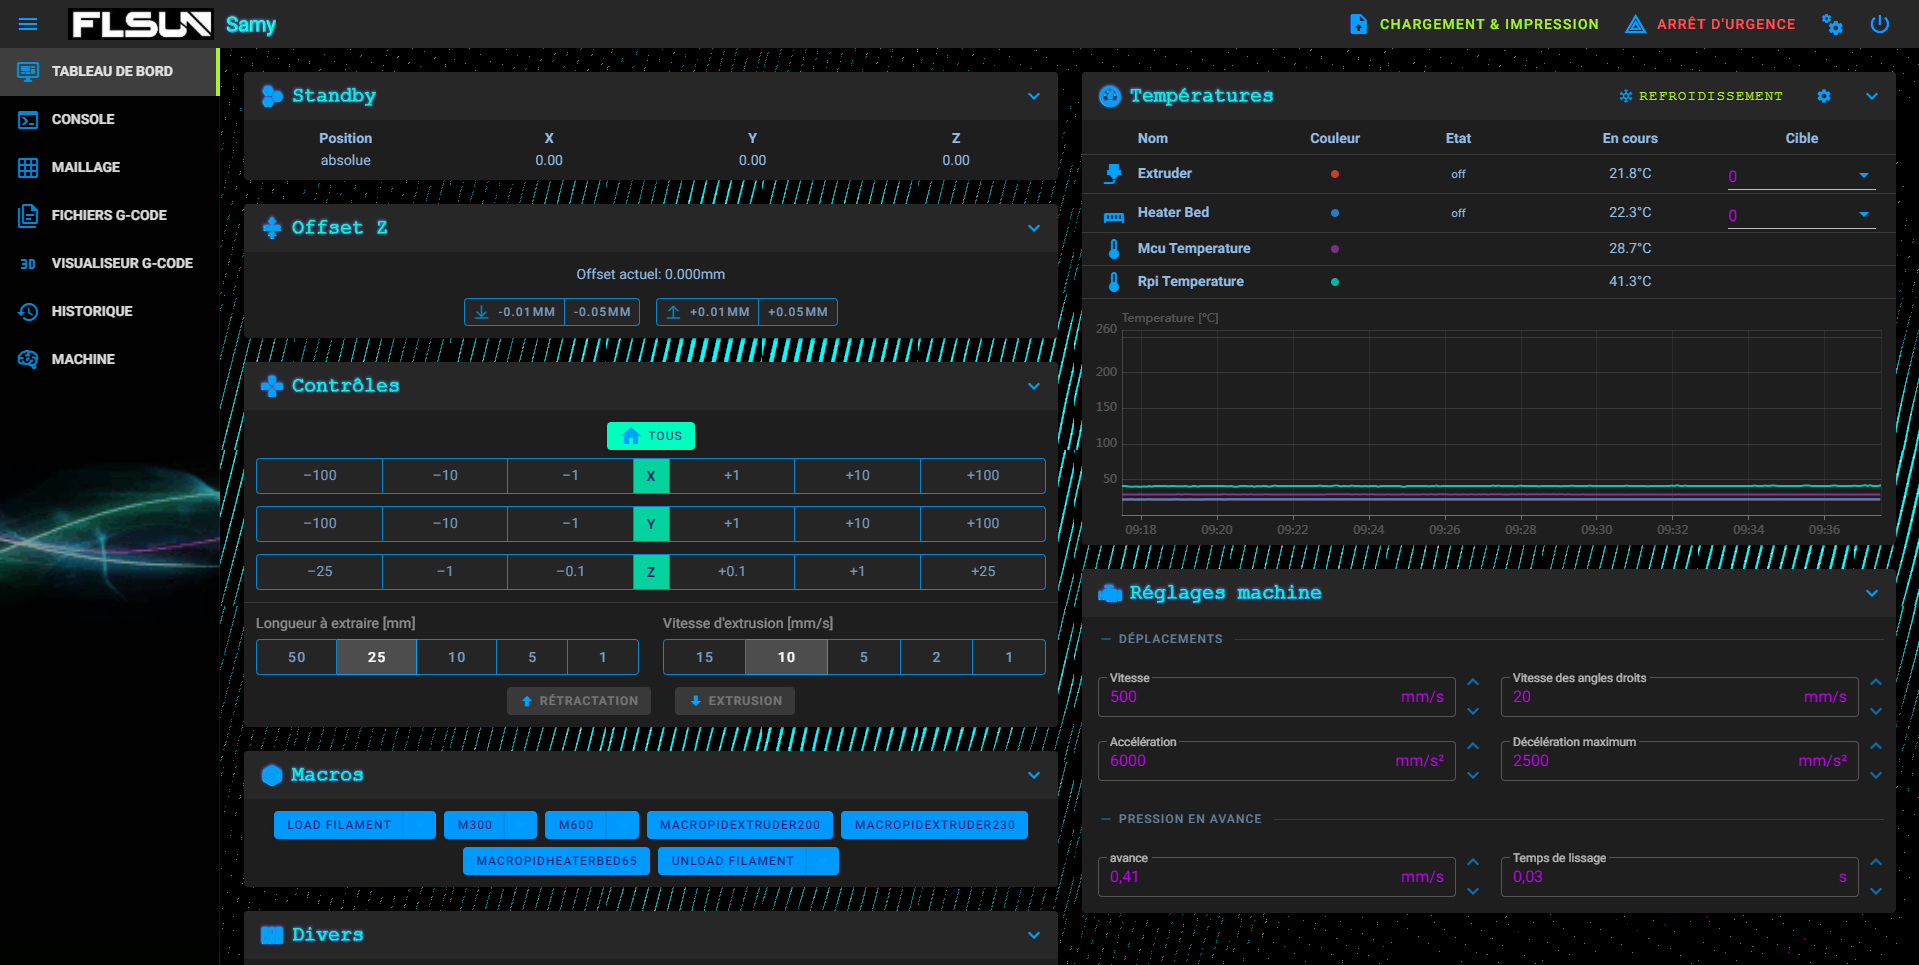Click the power icon in top bar
1919x965 pixels.
[1879, 24]
